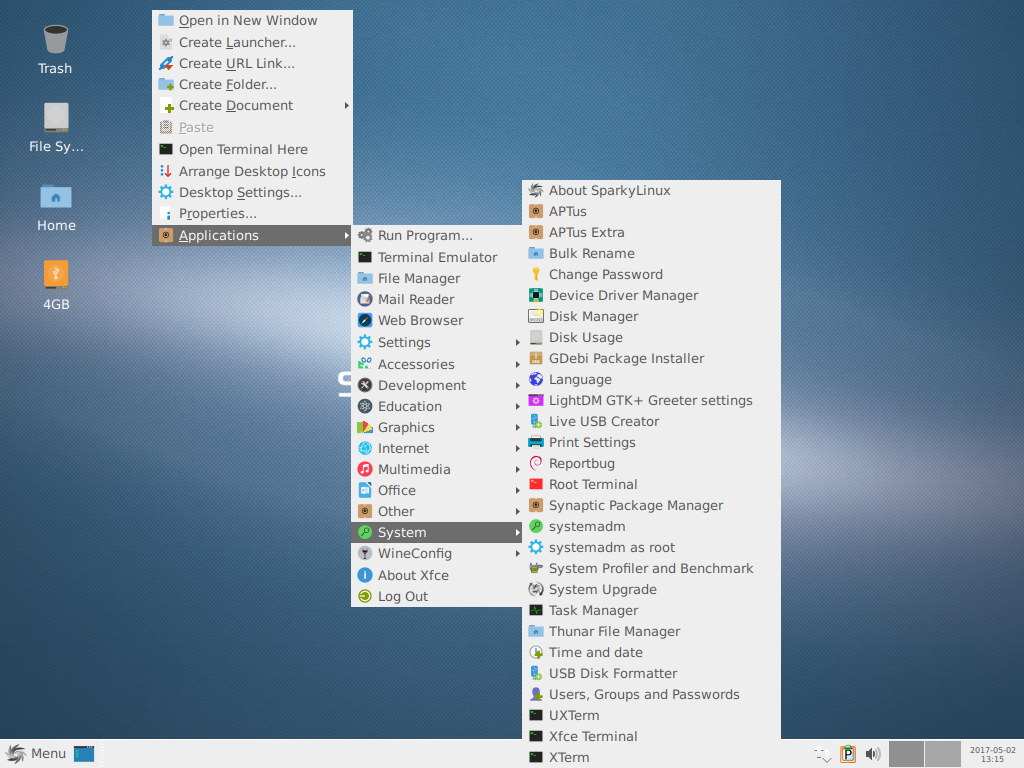Click the File Manager folder icon
The height and width of the screenshot is (768, 1024).
[365, 278]
